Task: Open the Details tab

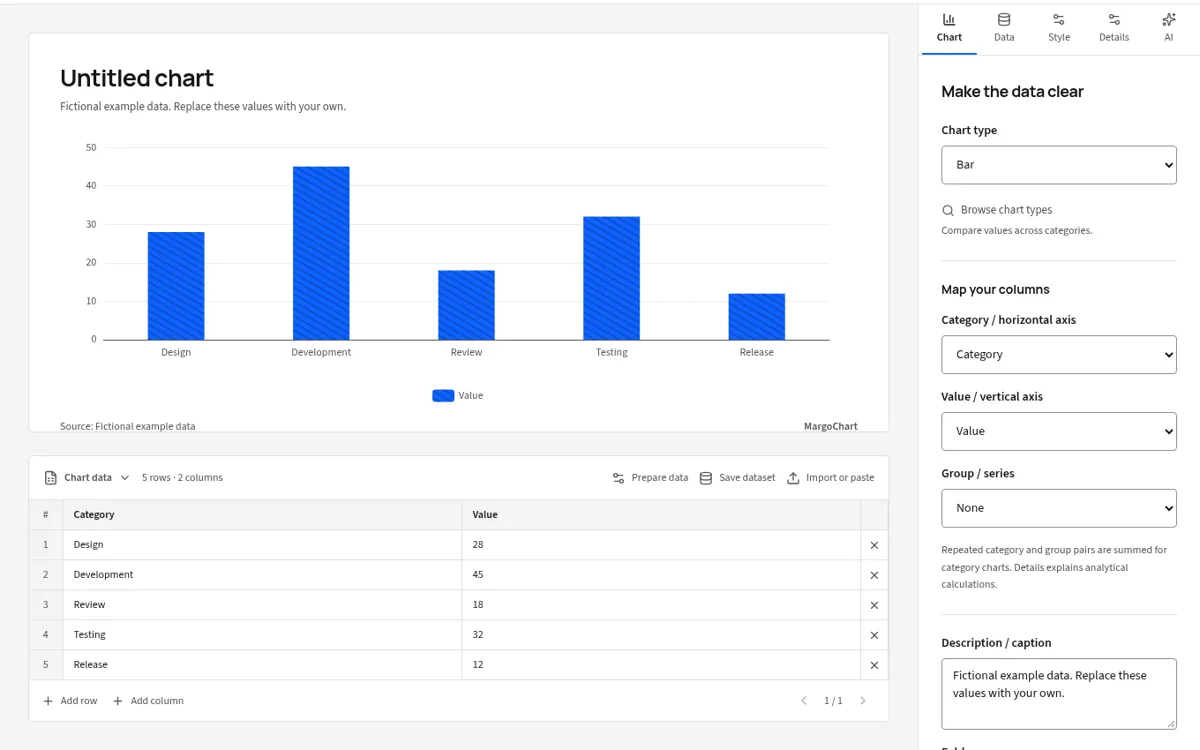Action: pos(1114,28)
